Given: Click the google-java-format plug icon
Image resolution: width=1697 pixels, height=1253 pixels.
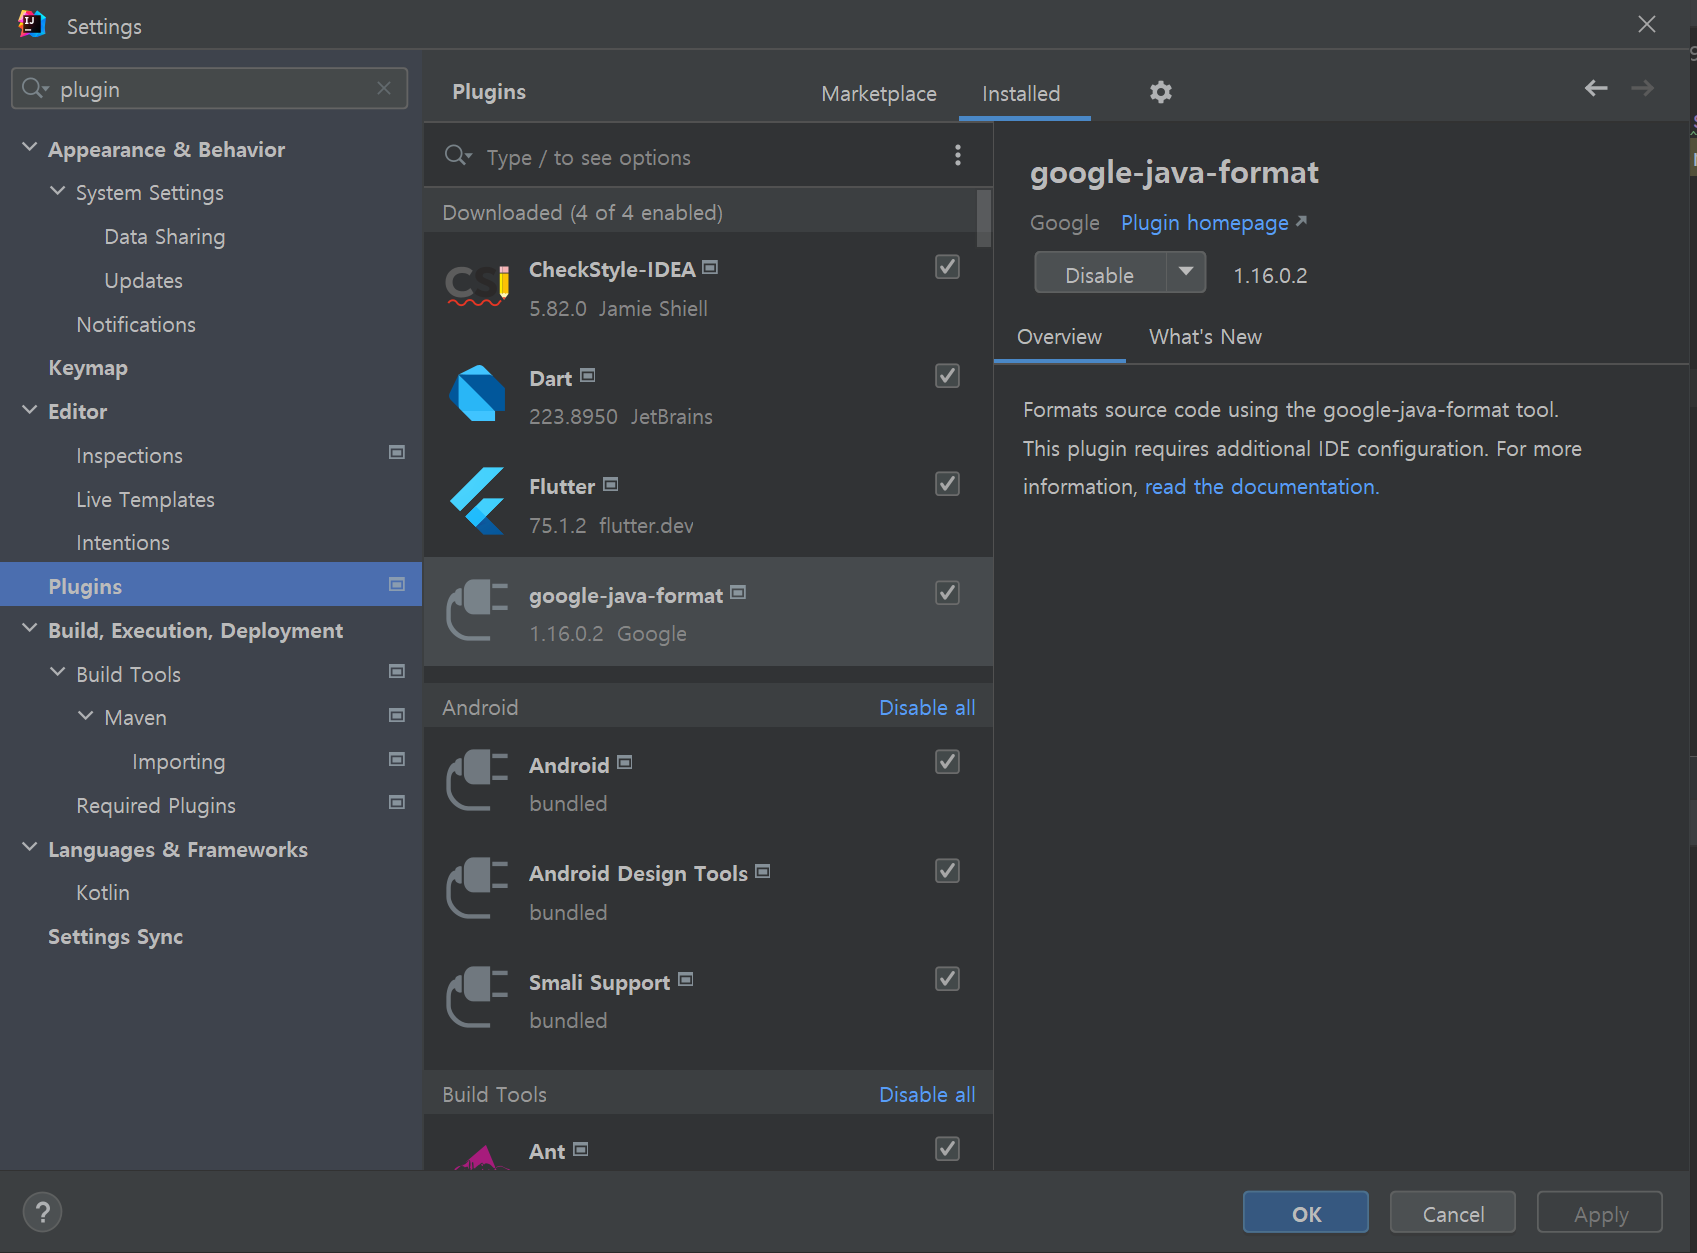Looking at the screenshot, I should click(477, 611).
